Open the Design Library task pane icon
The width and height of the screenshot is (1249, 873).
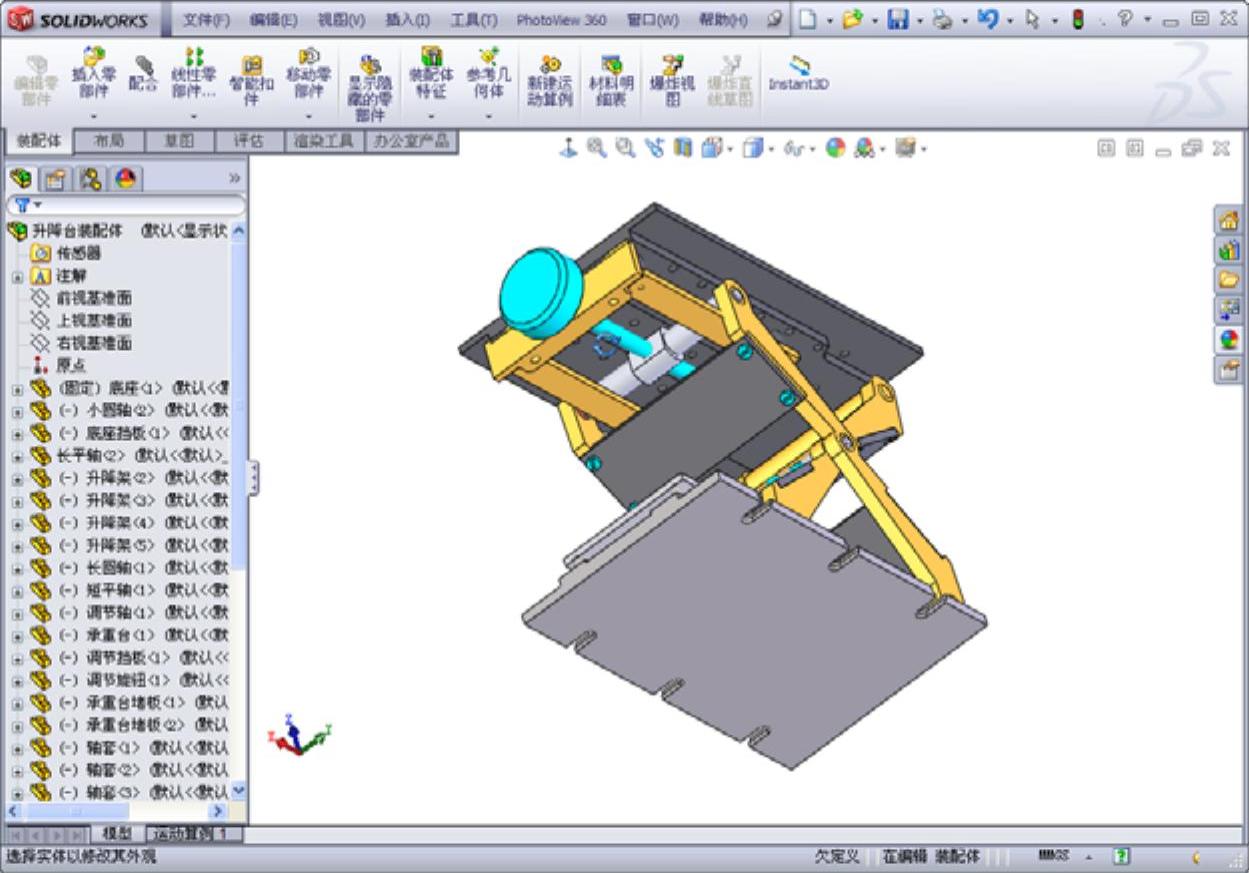pos(1229,250)
